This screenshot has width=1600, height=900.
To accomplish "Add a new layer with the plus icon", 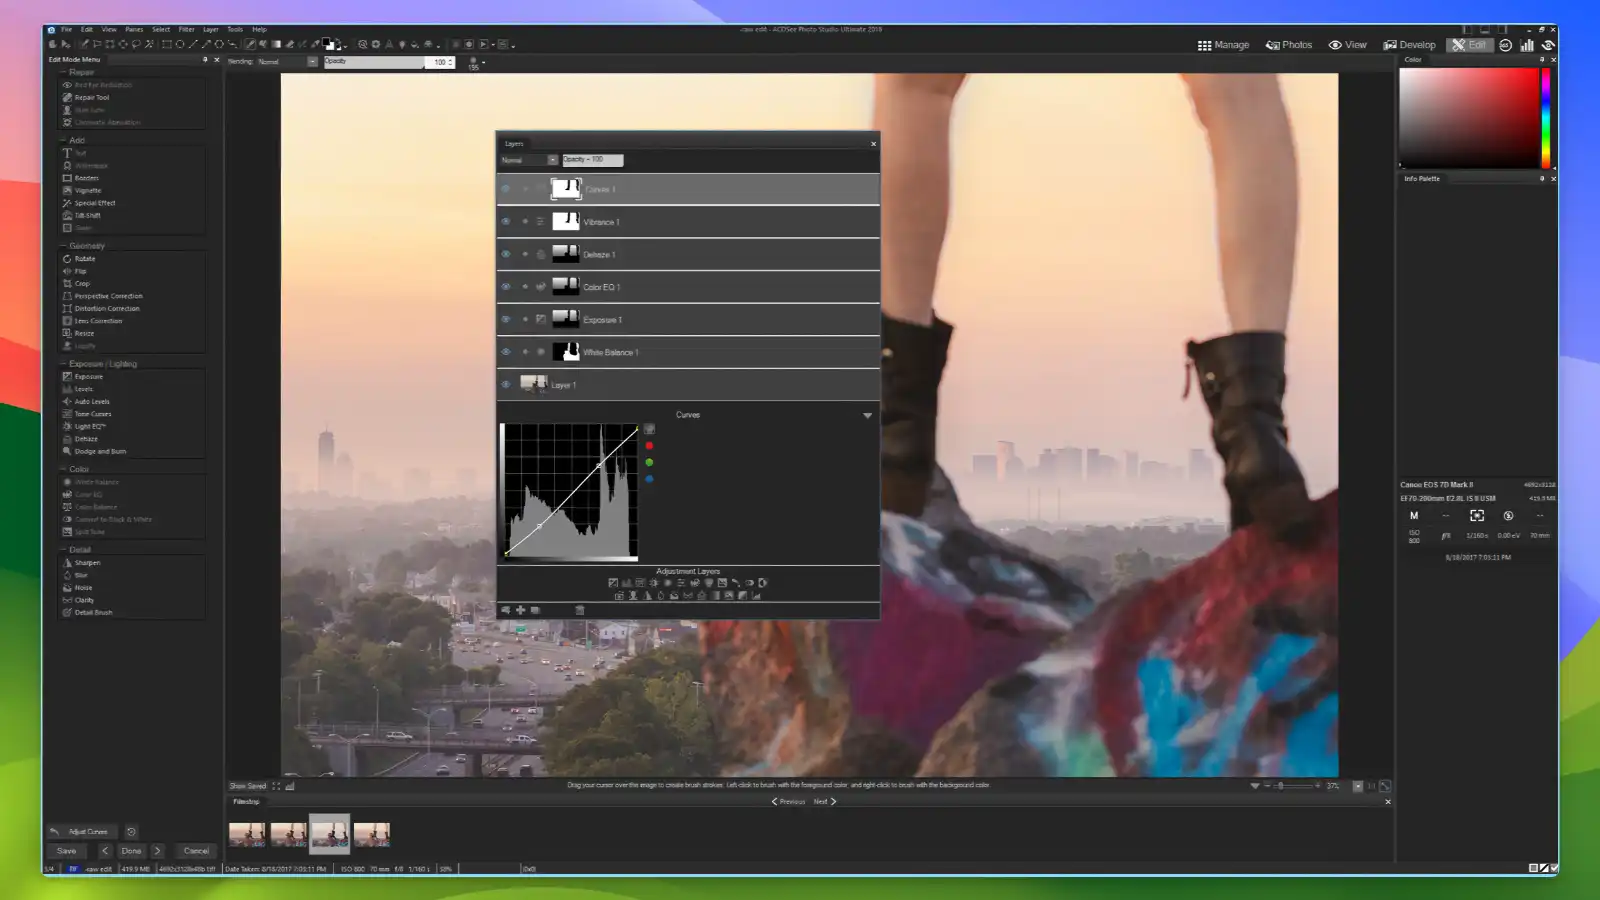I will click(520, 608).
